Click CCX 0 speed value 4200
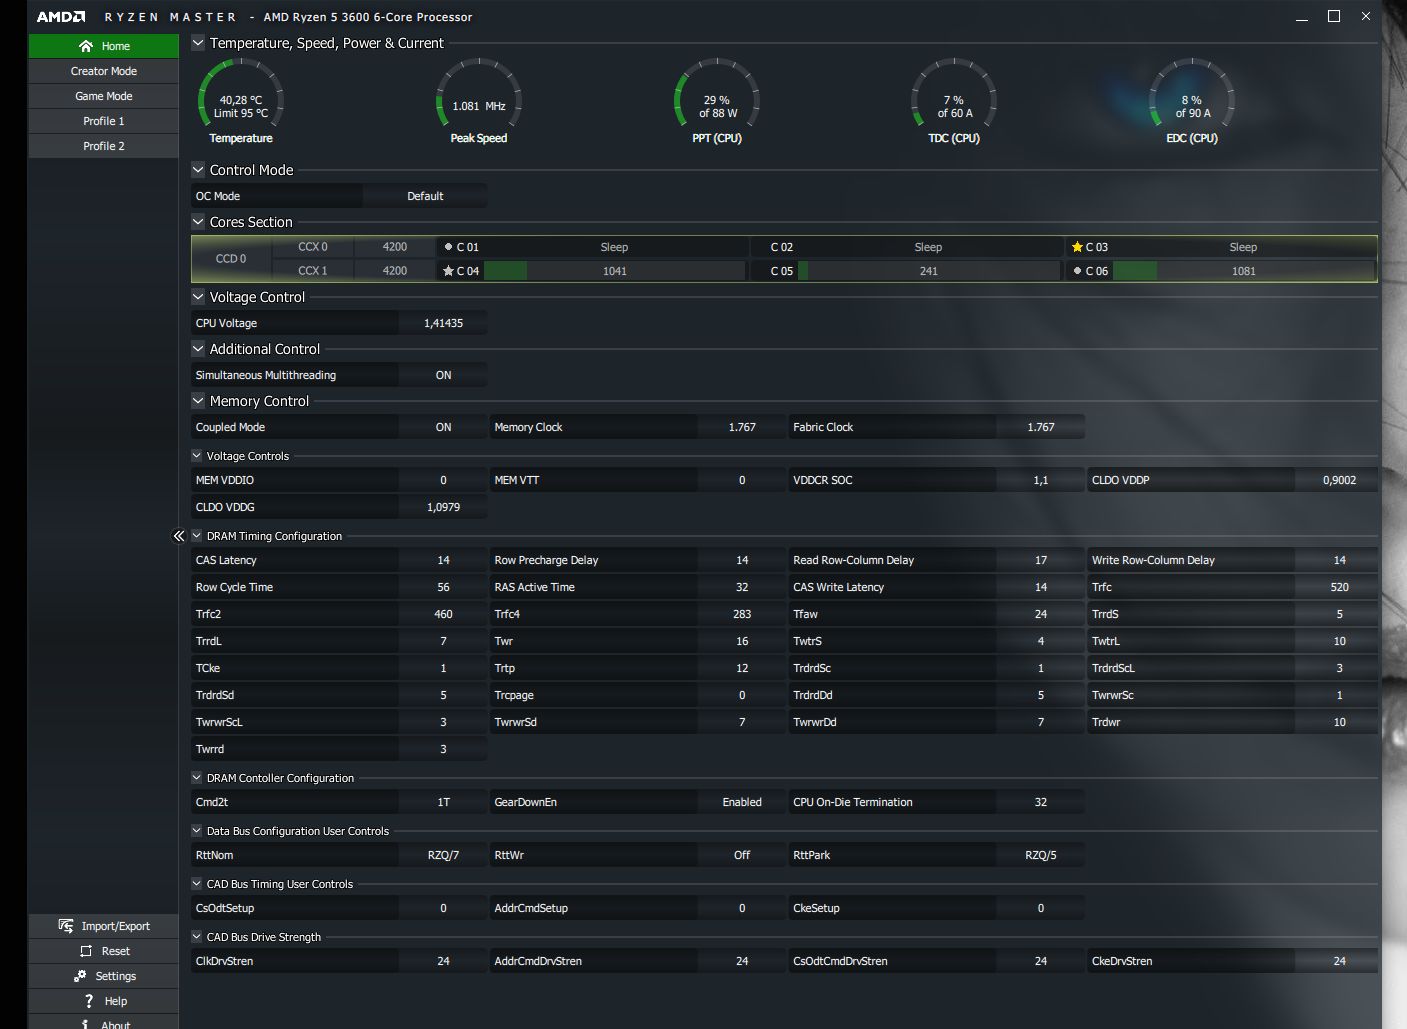 click(x=395, y=247)
